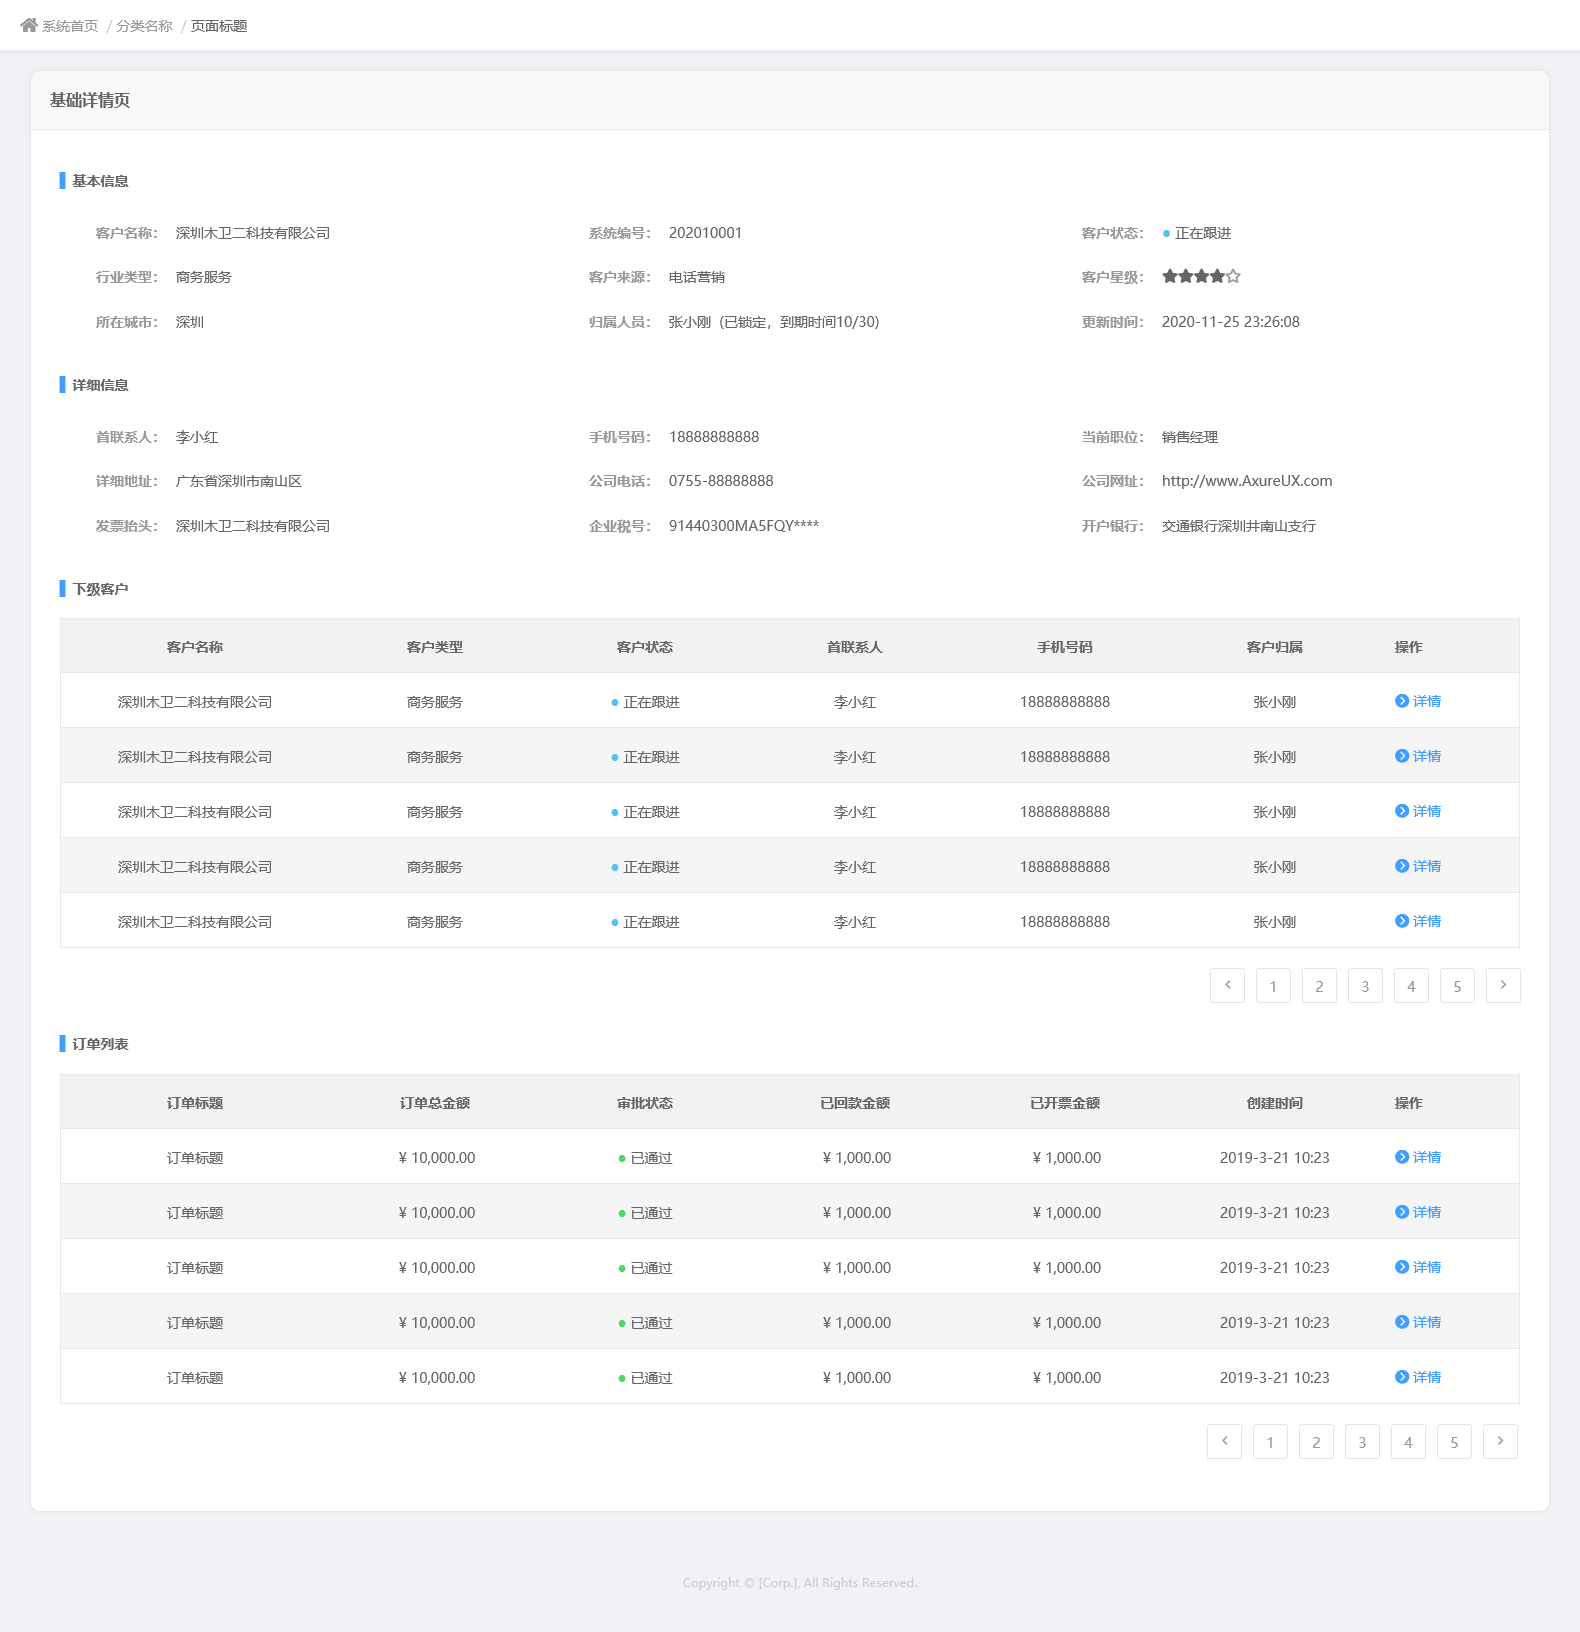Viewport: 1580px width, 1632px height.
Task: Select page 4 of 下级客户 pagination
Action: click(1411, 985)
